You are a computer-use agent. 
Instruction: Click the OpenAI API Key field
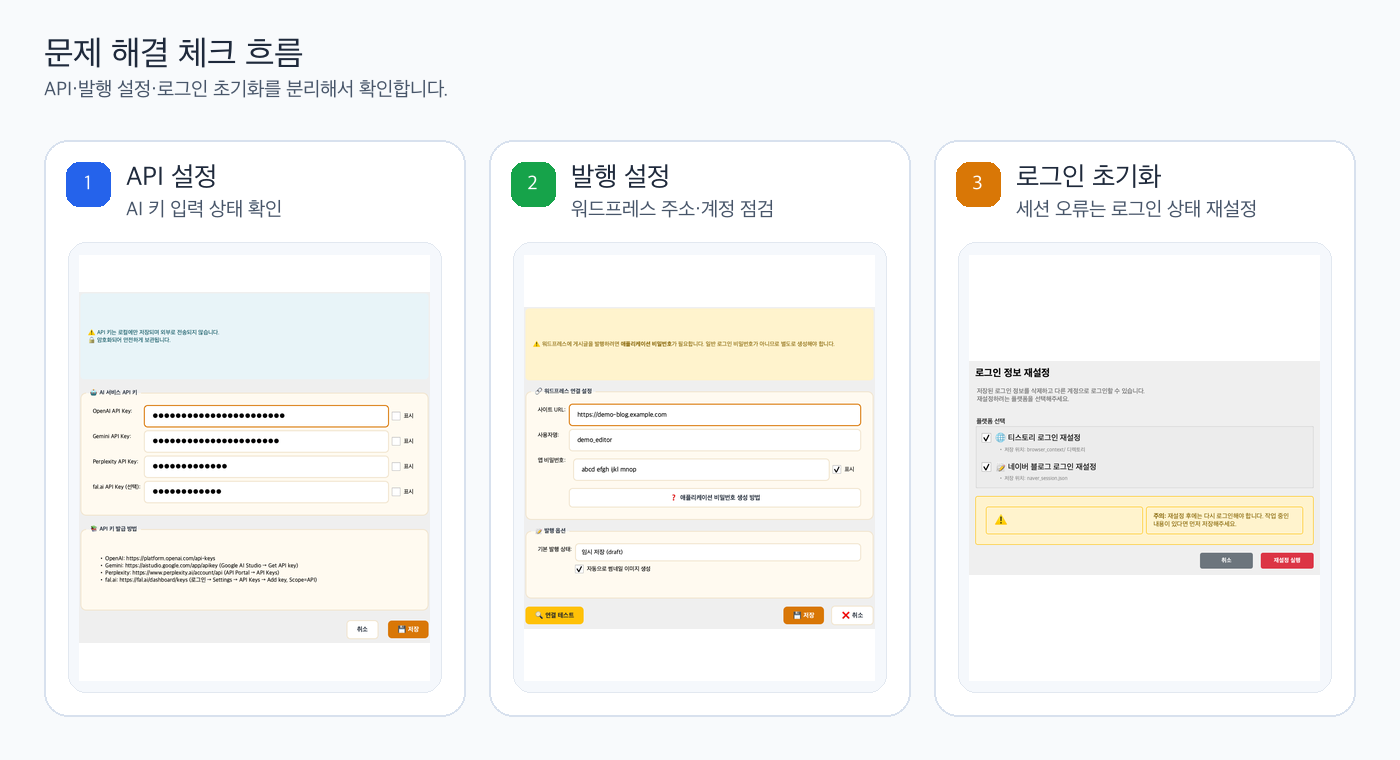pyautogui.click(x=266, y=416)
